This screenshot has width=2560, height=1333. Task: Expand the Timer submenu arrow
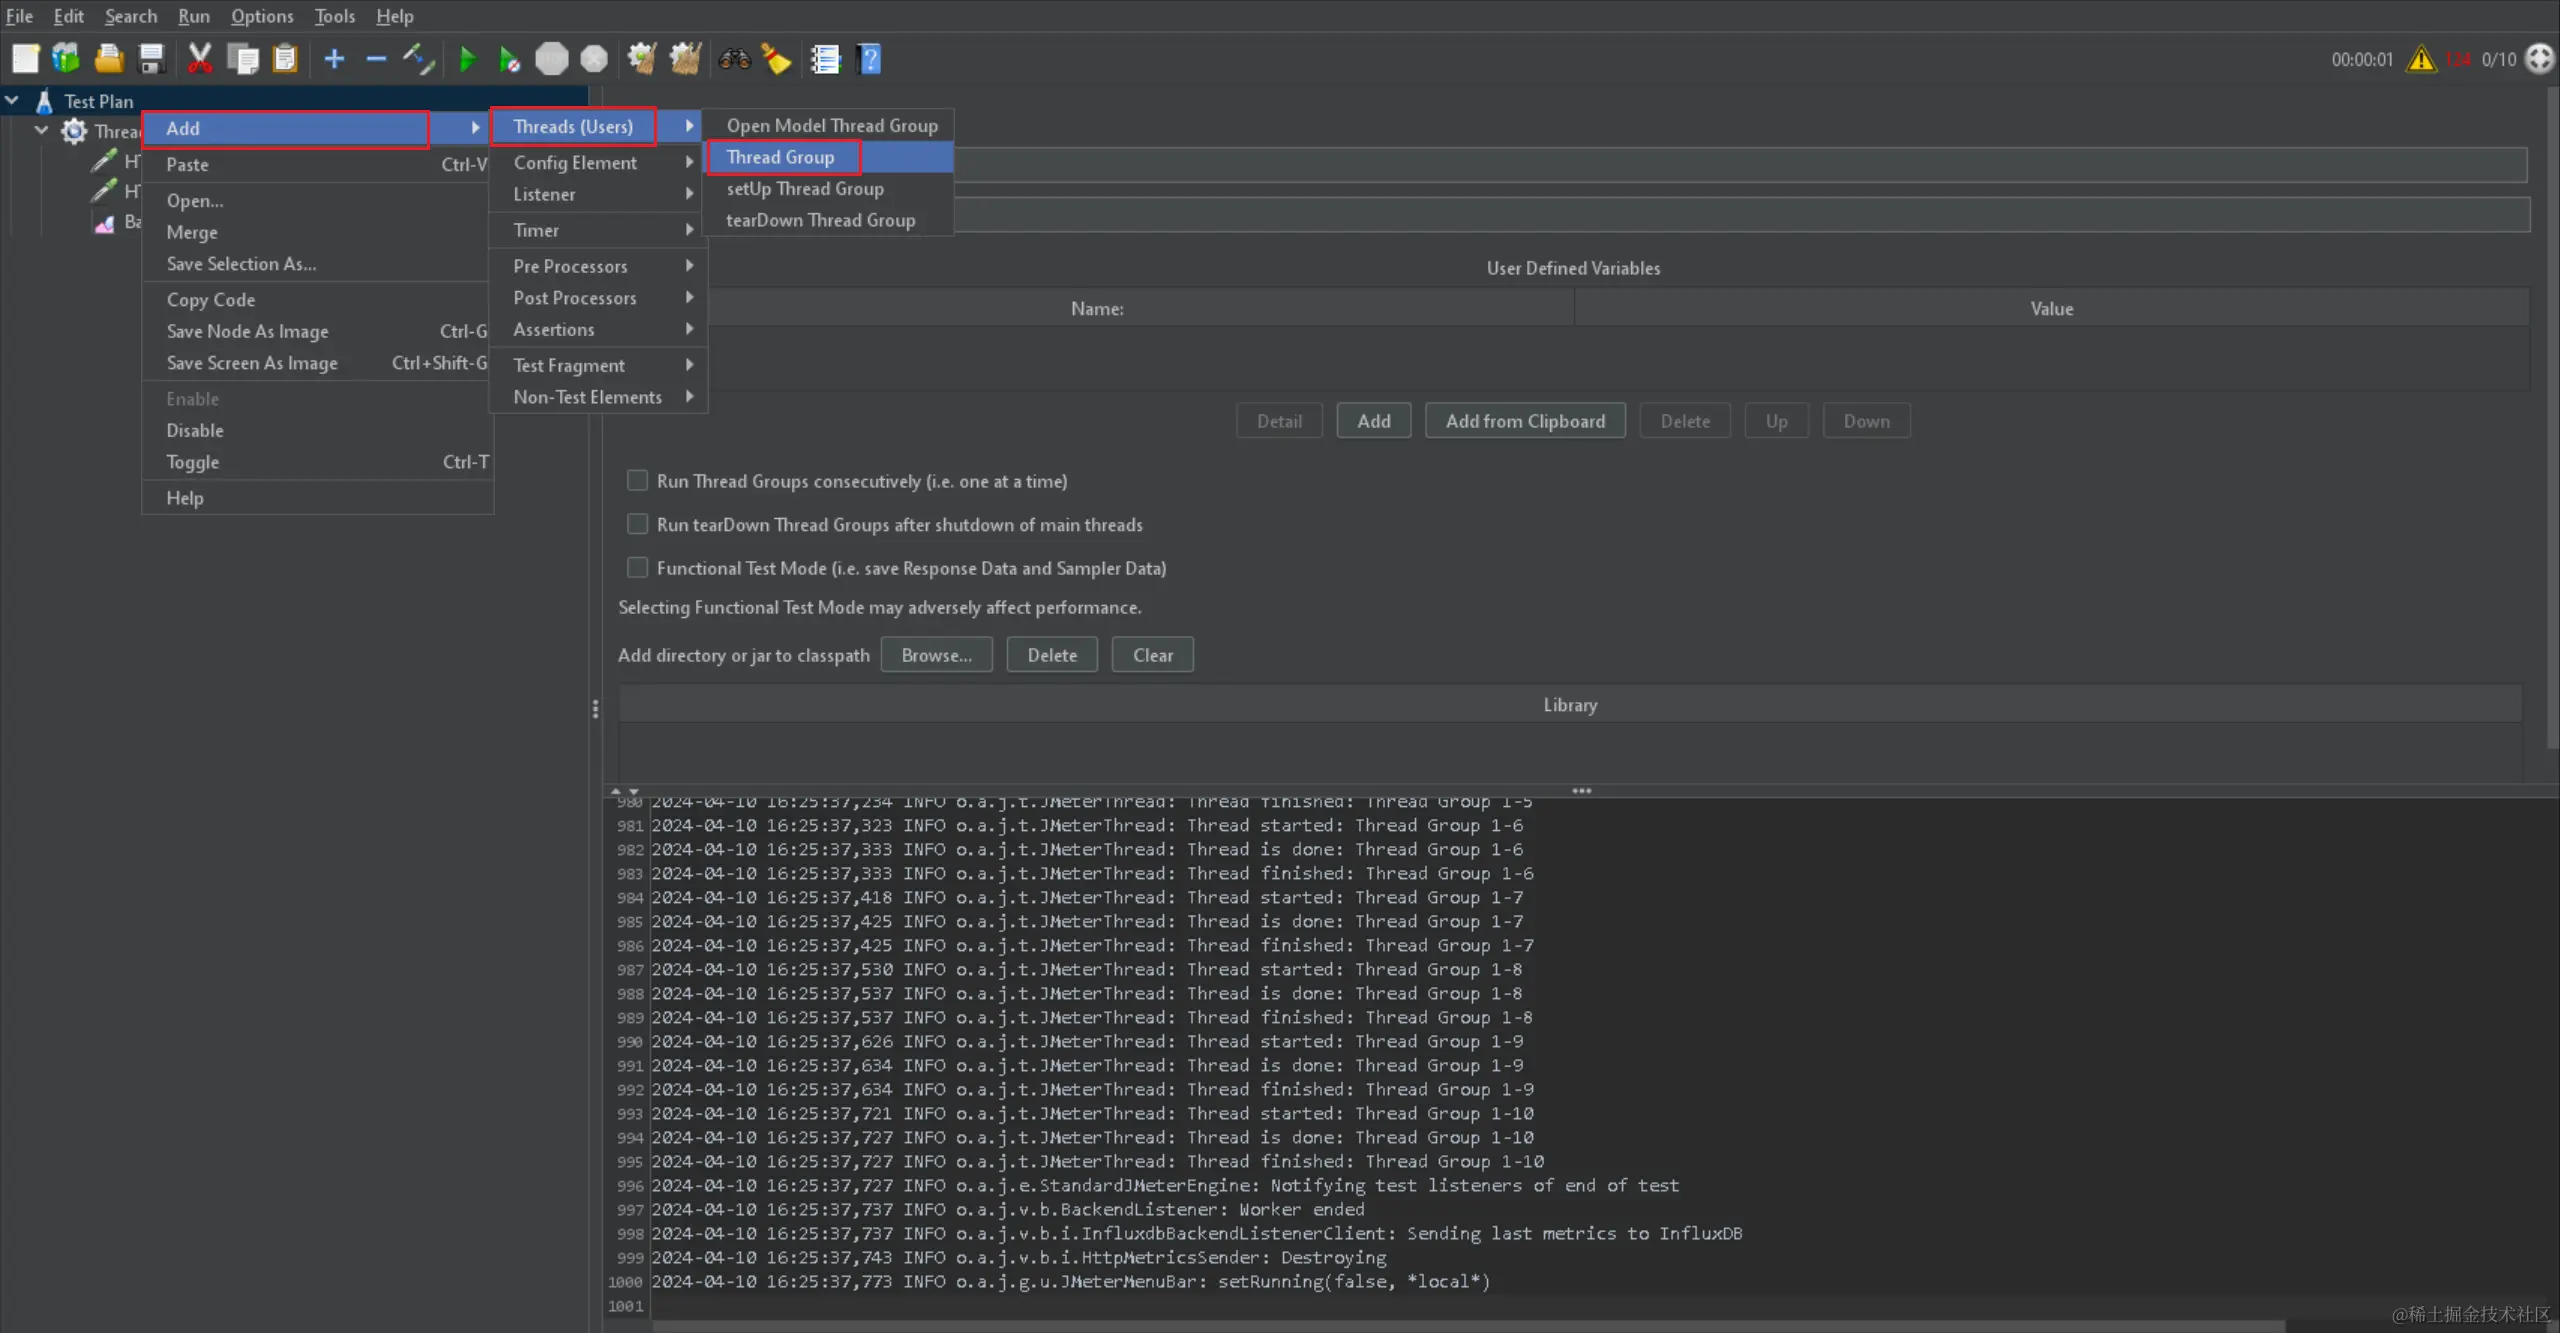[689, 230]
